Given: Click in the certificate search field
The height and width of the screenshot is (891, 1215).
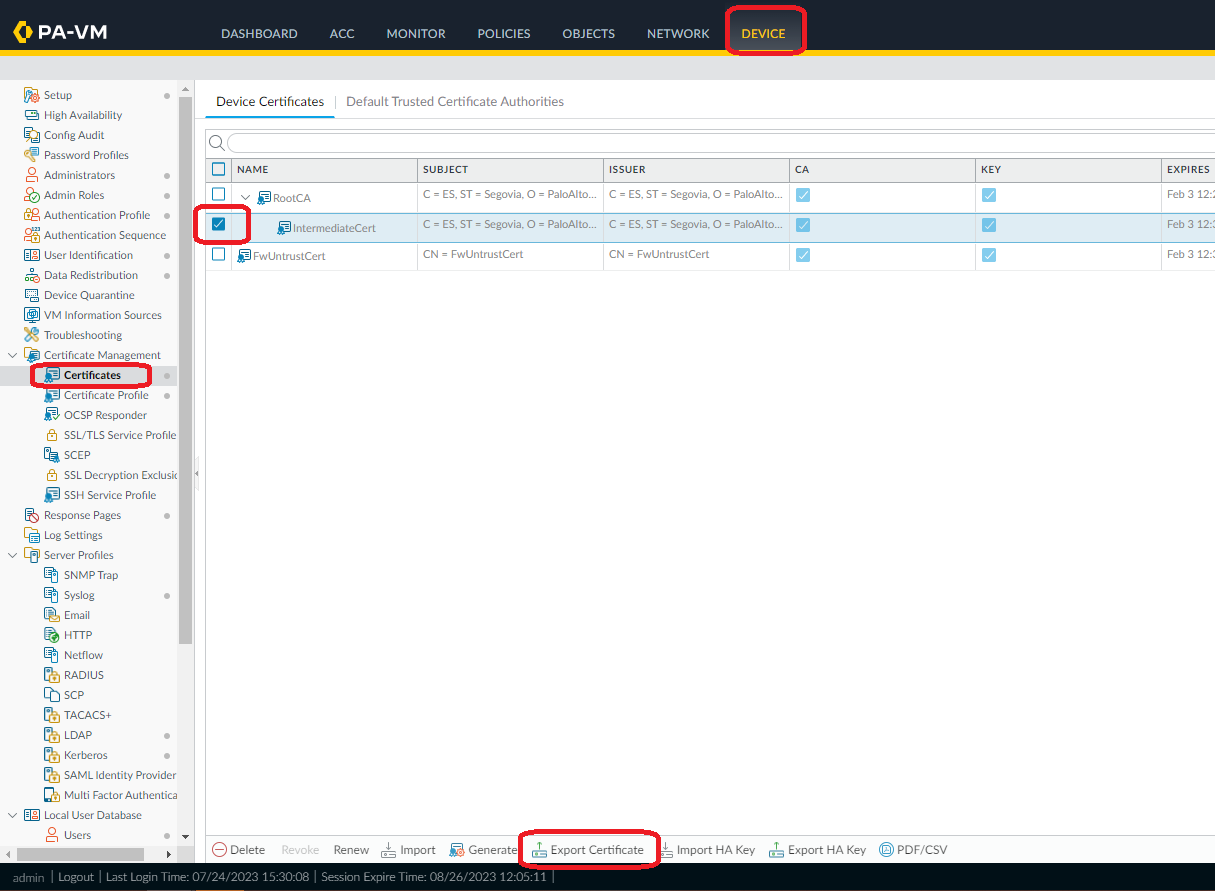Looking at the screenshot, I should coord(700,143).
